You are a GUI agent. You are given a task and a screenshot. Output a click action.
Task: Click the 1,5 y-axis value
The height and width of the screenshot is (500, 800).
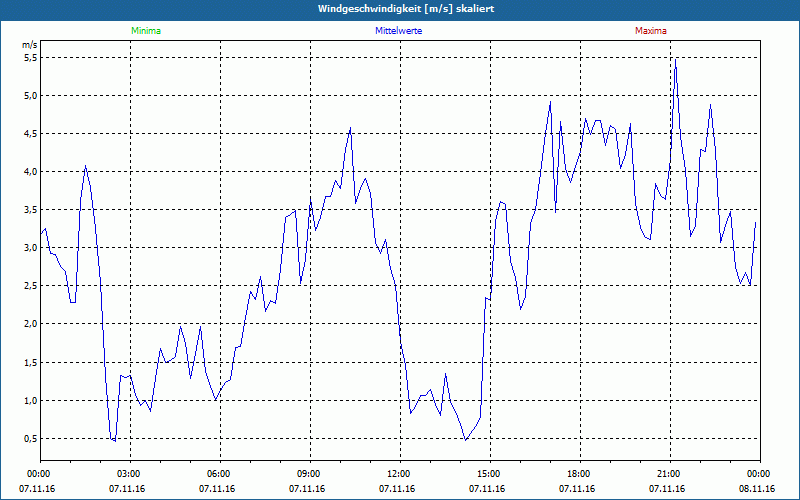click(x=31, y=362)
